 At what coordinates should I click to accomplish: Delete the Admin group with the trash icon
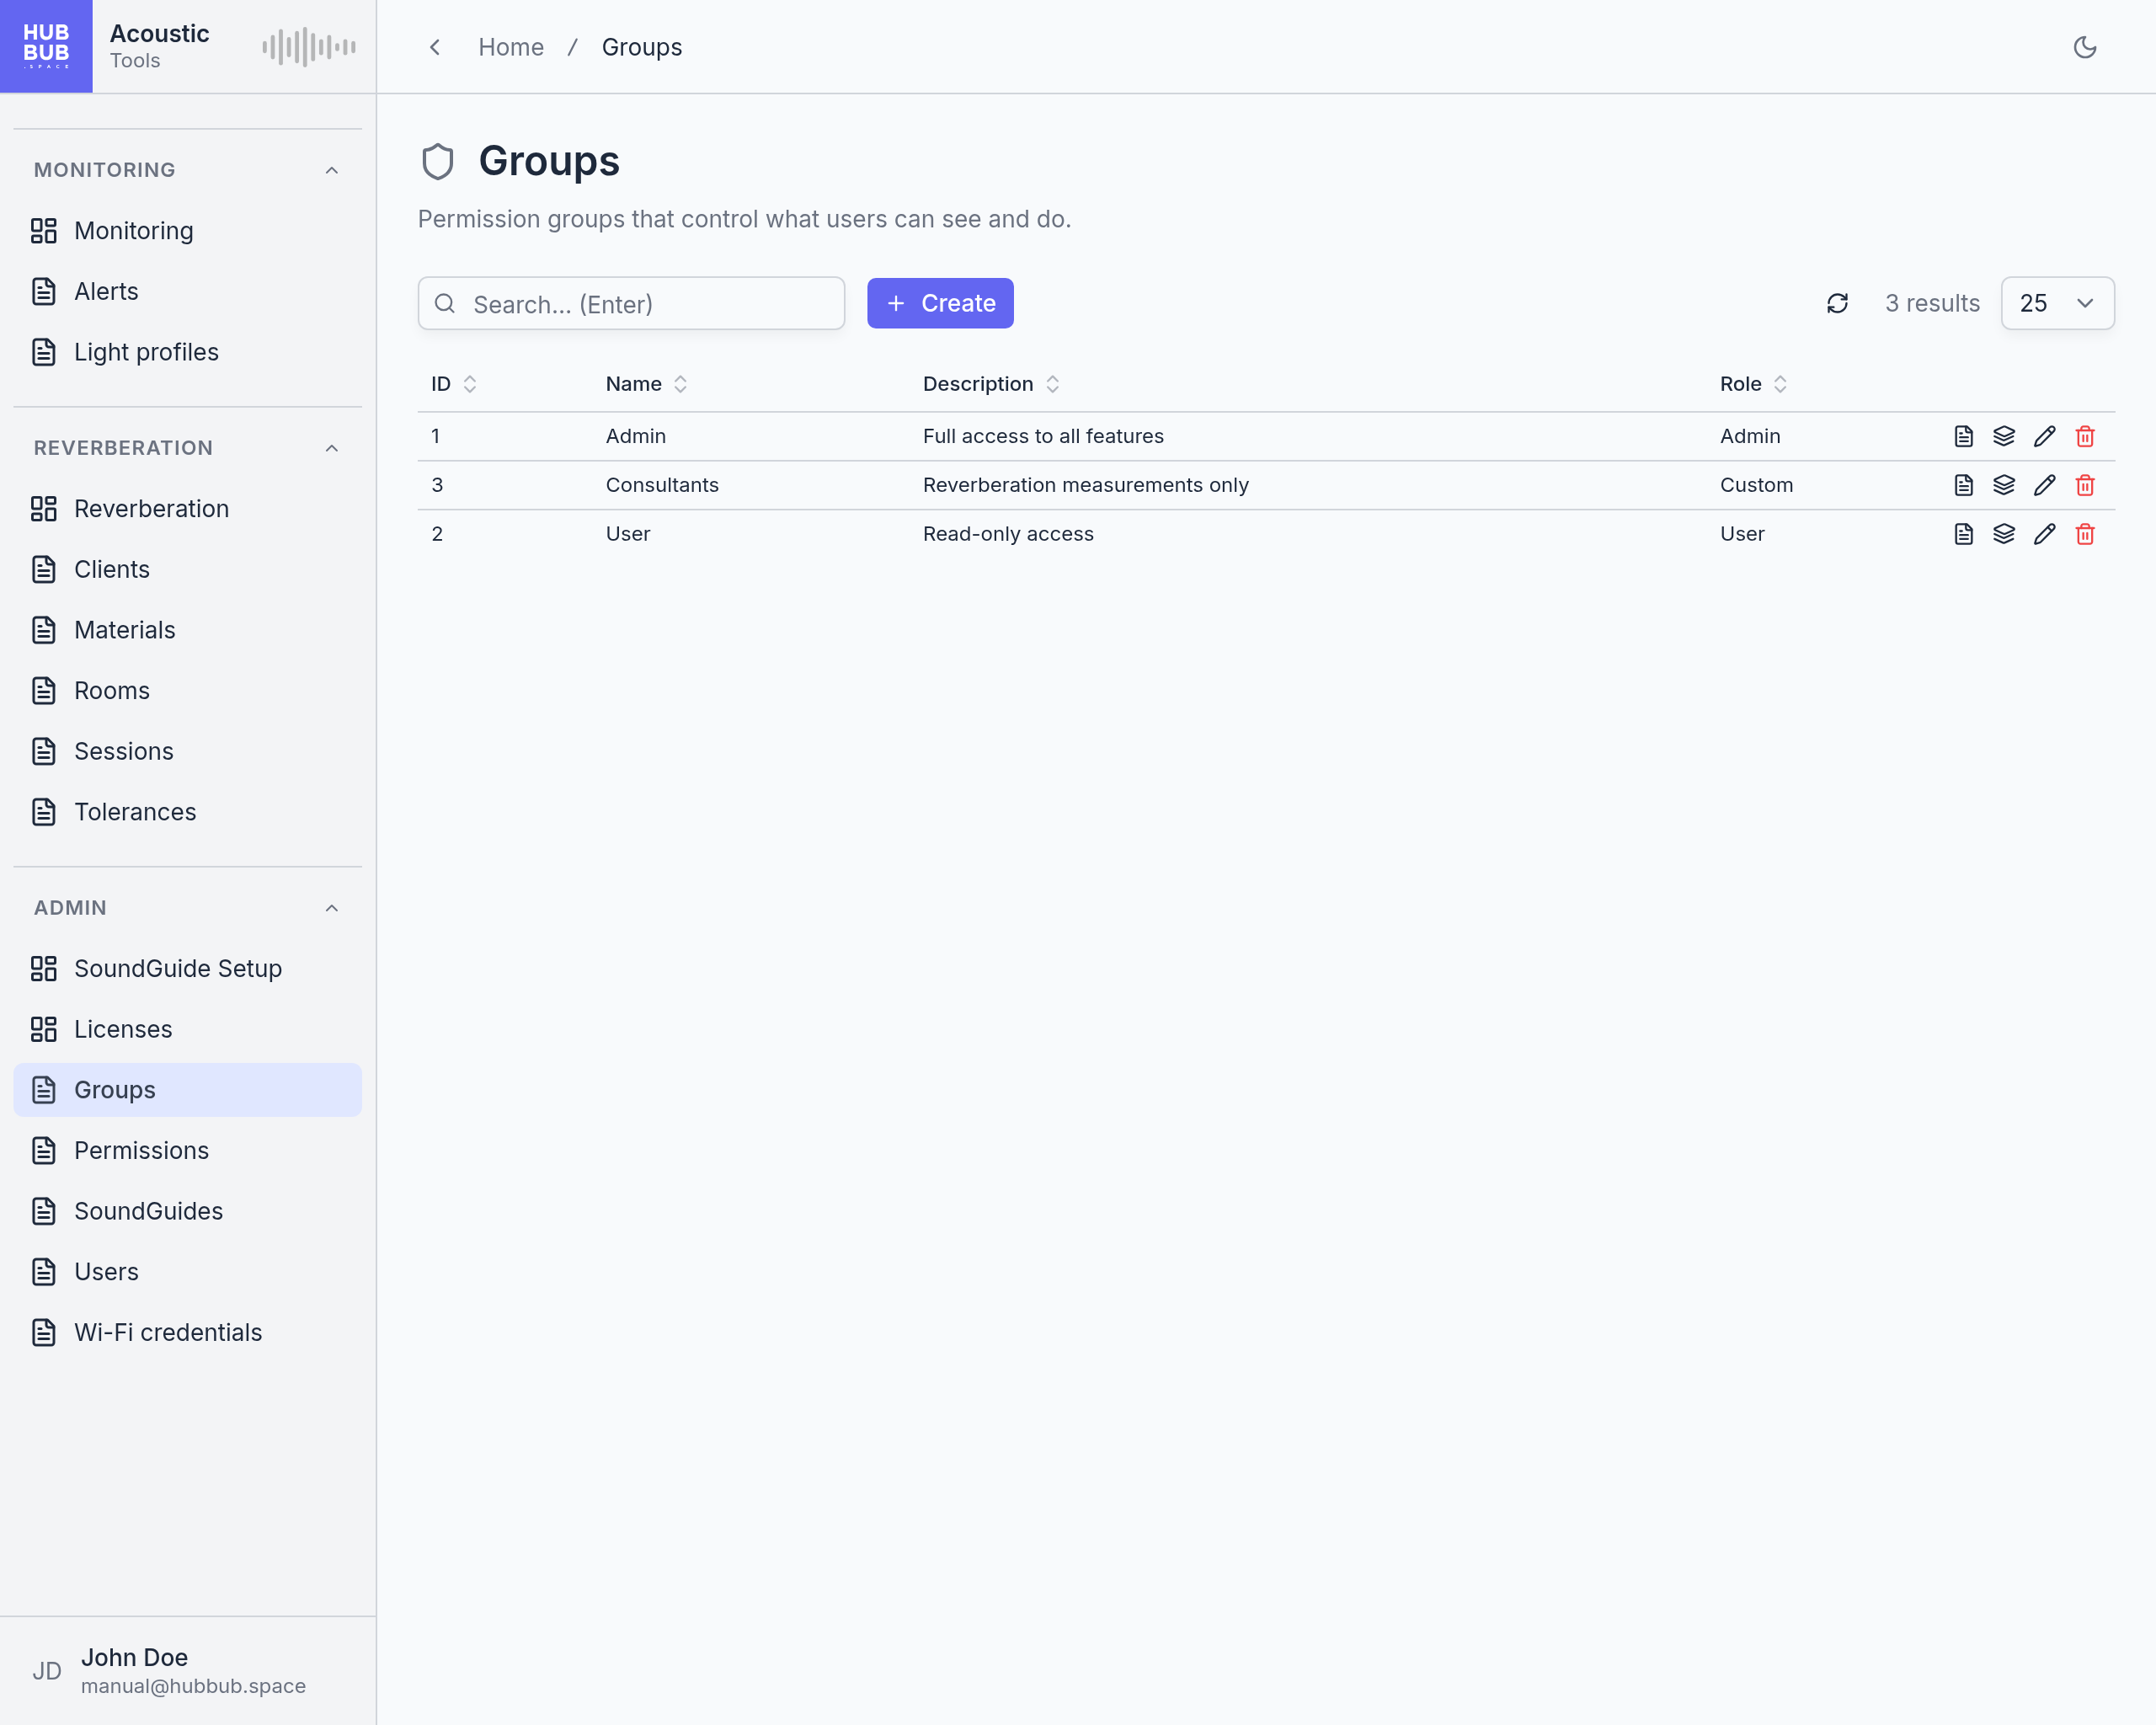click(2084, 436)
